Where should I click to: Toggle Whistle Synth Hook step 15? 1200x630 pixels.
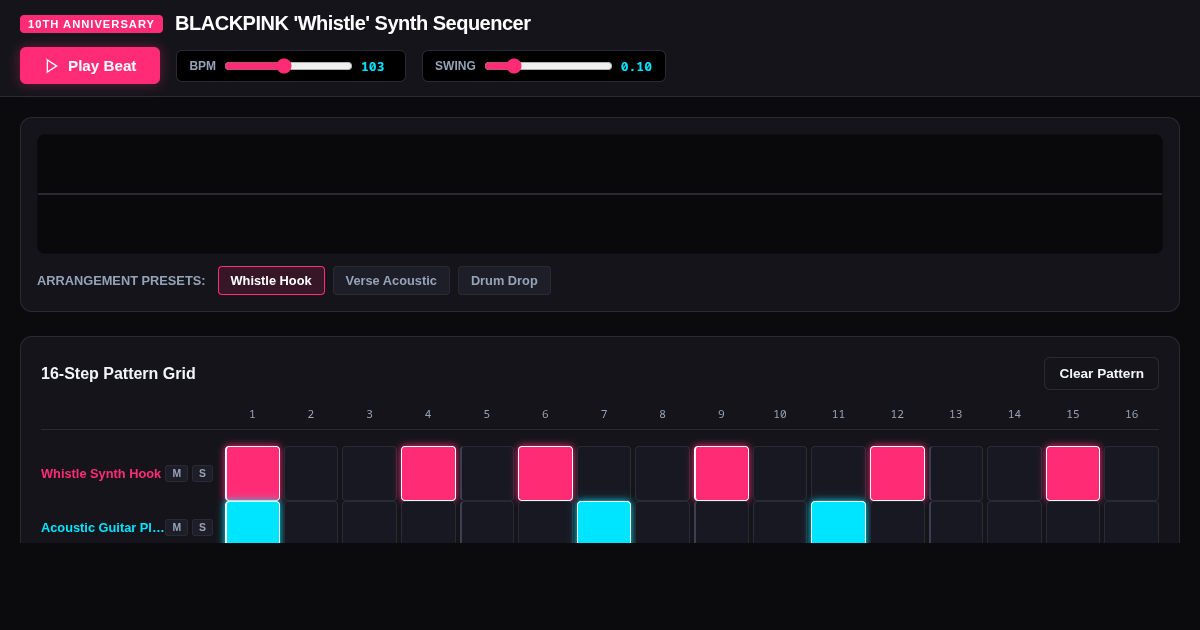(x=1073, y=473)
